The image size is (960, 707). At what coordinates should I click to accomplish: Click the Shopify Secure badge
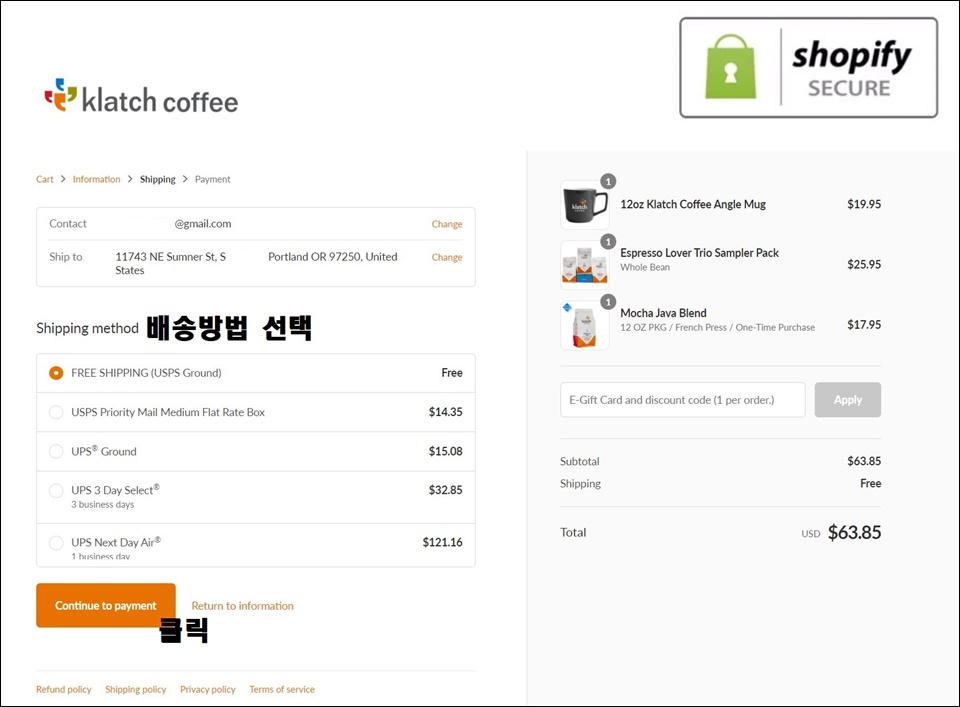pyautogui.click(x=808, y=67)
